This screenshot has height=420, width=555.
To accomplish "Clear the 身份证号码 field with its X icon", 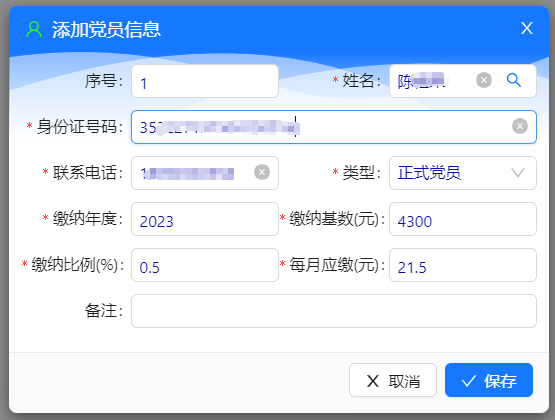I will pos(520,126).
